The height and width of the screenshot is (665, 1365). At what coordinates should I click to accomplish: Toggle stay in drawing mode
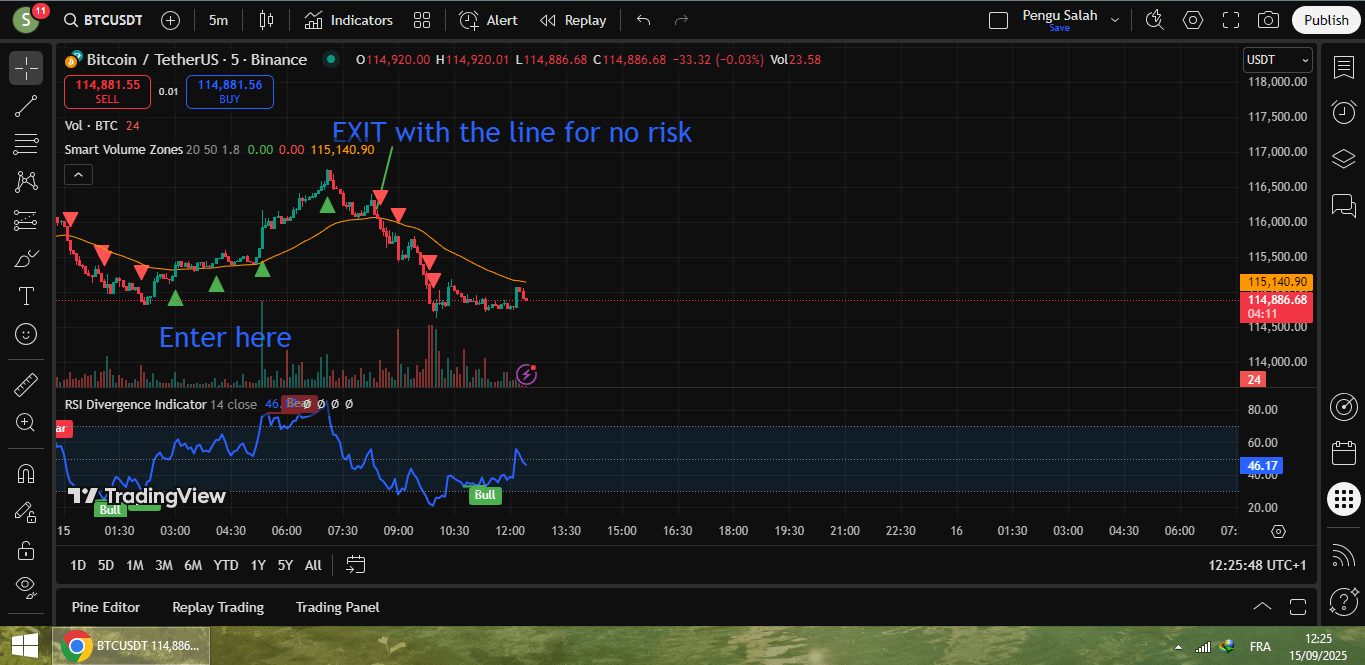pos(26,511)
